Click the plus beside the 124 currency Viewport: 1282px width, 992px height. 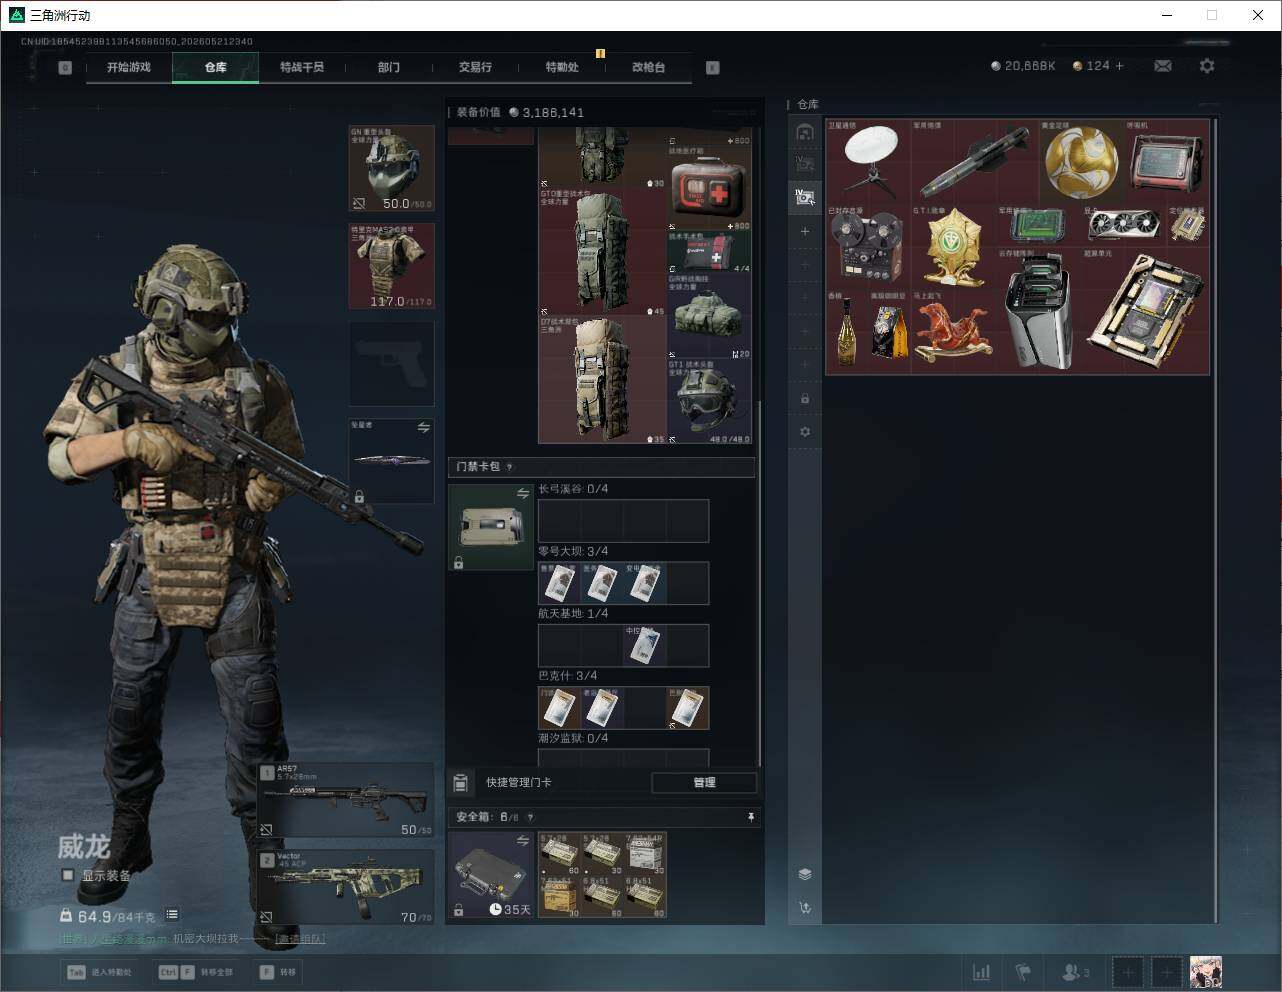1120,66
